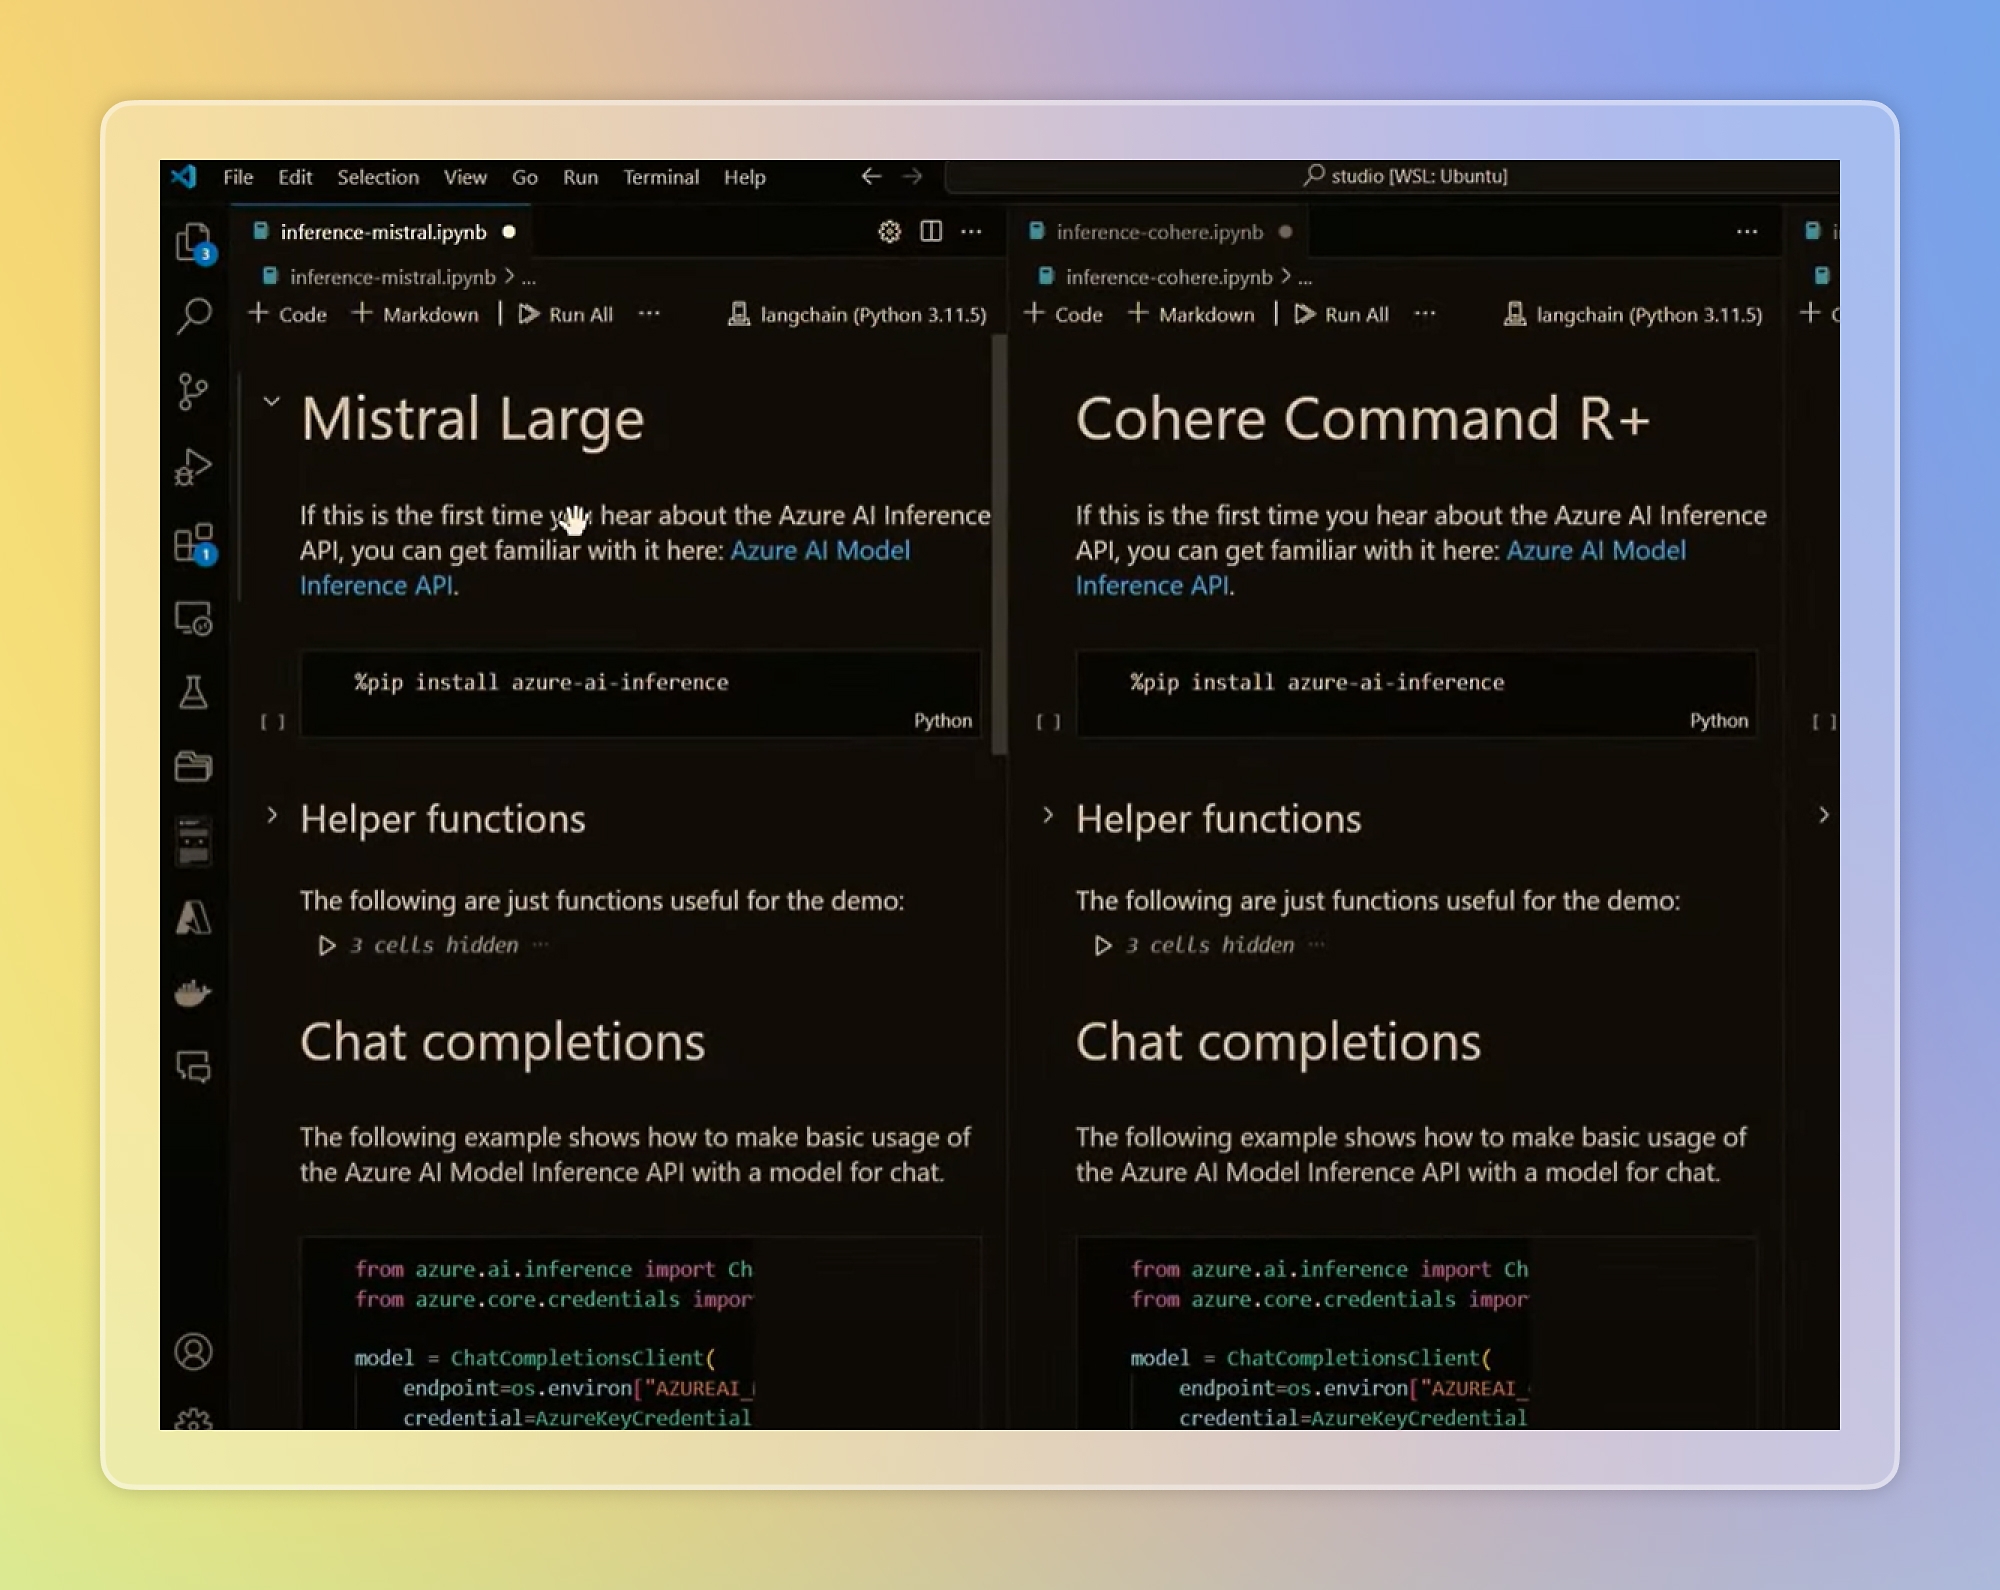Open mistral notebook toolbar overflow menu
Viewport: 2000px width, 1590px height.
point(649,314)
